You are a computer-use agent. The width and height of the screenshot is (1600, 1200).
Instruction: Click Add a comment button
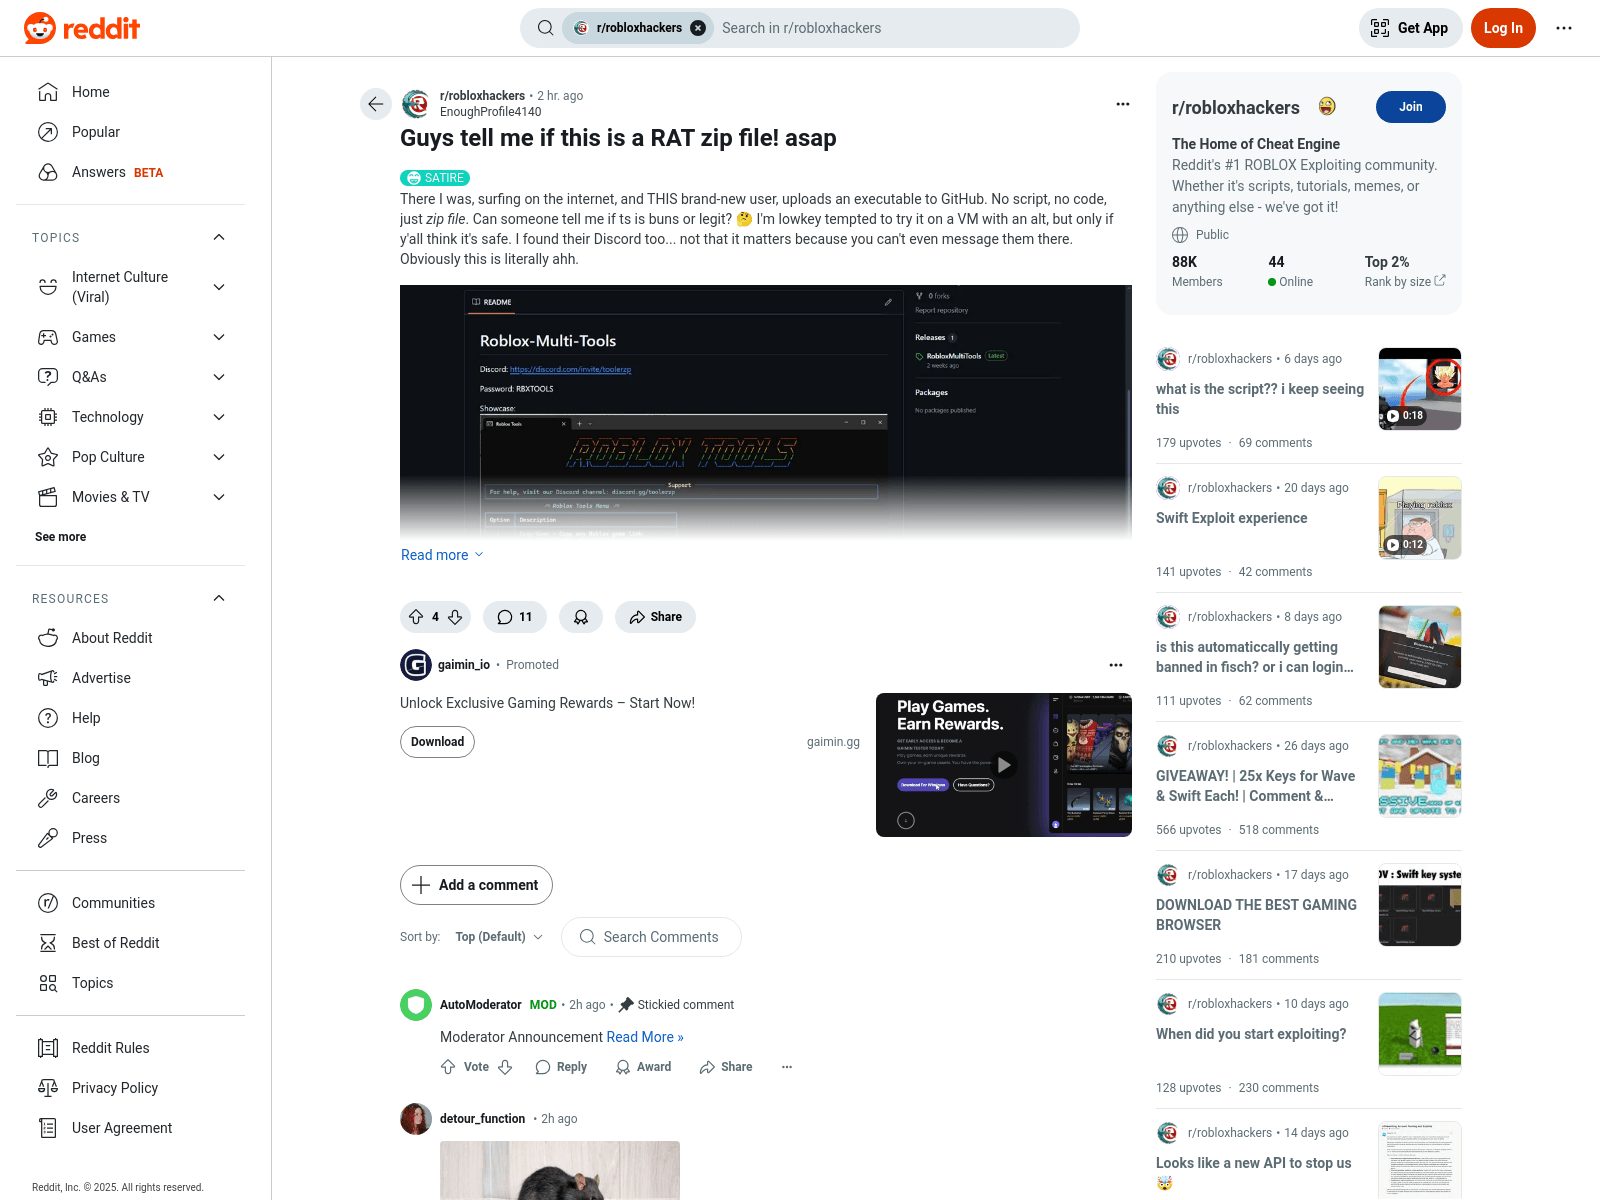(476, 885)
